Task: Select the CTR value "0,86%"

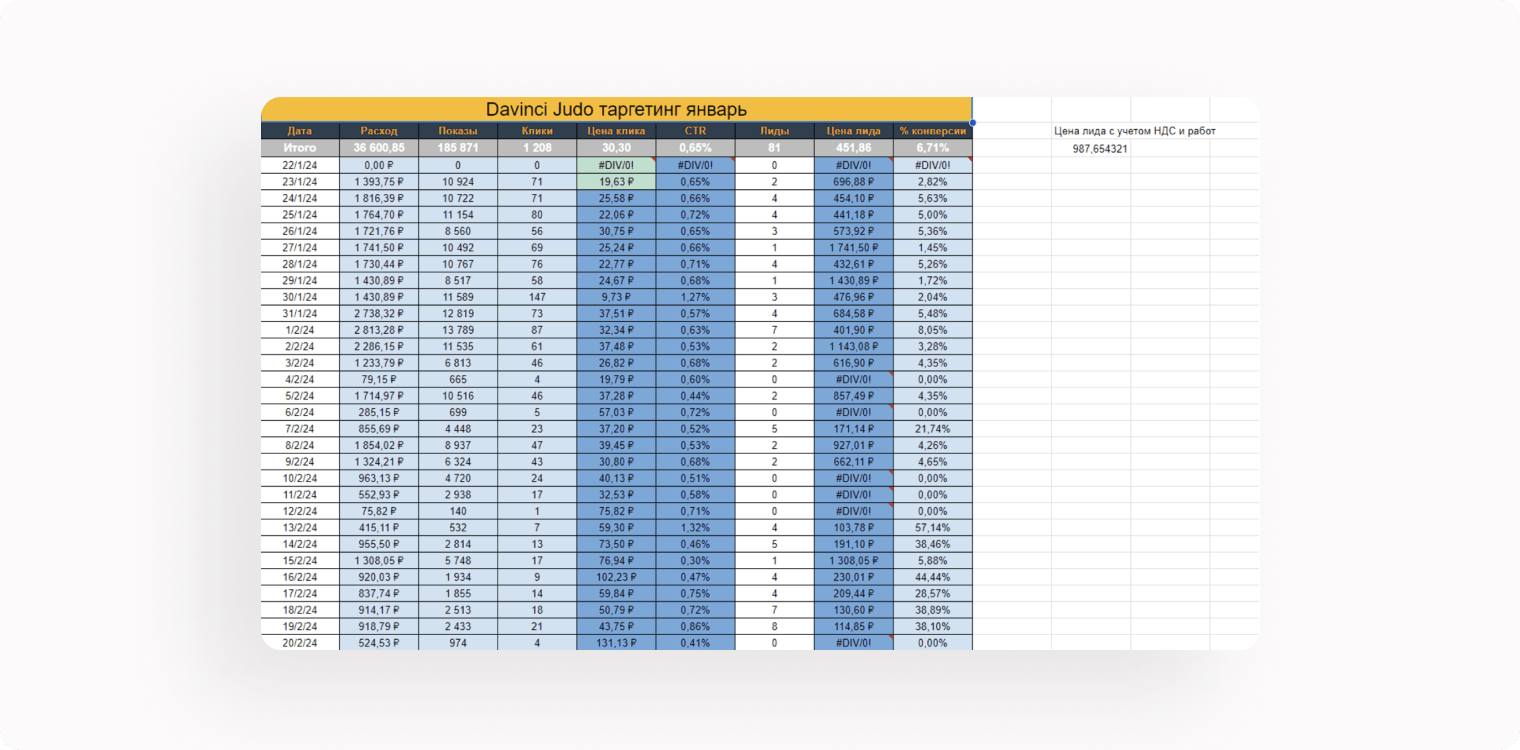Action: pyautogui.click(x=696, y=627)
